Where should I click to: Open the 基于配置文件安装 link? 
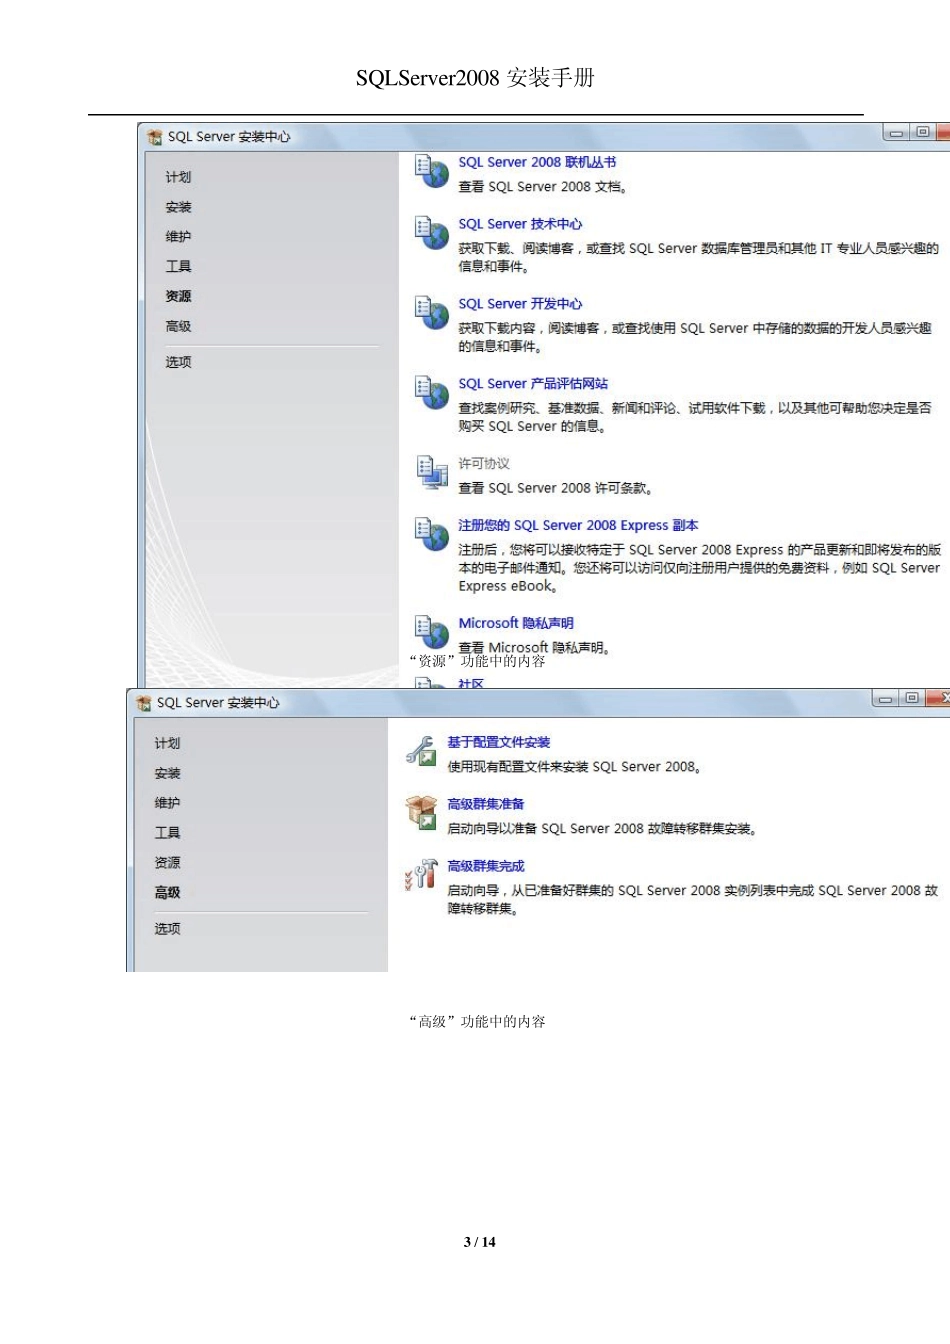tap(498, 742)
